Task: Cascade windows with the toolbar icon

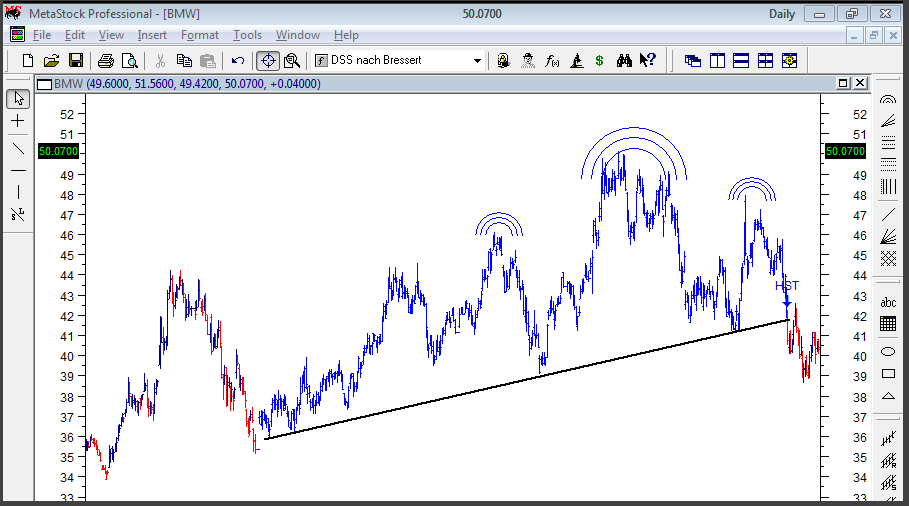Action: point(693,60)
